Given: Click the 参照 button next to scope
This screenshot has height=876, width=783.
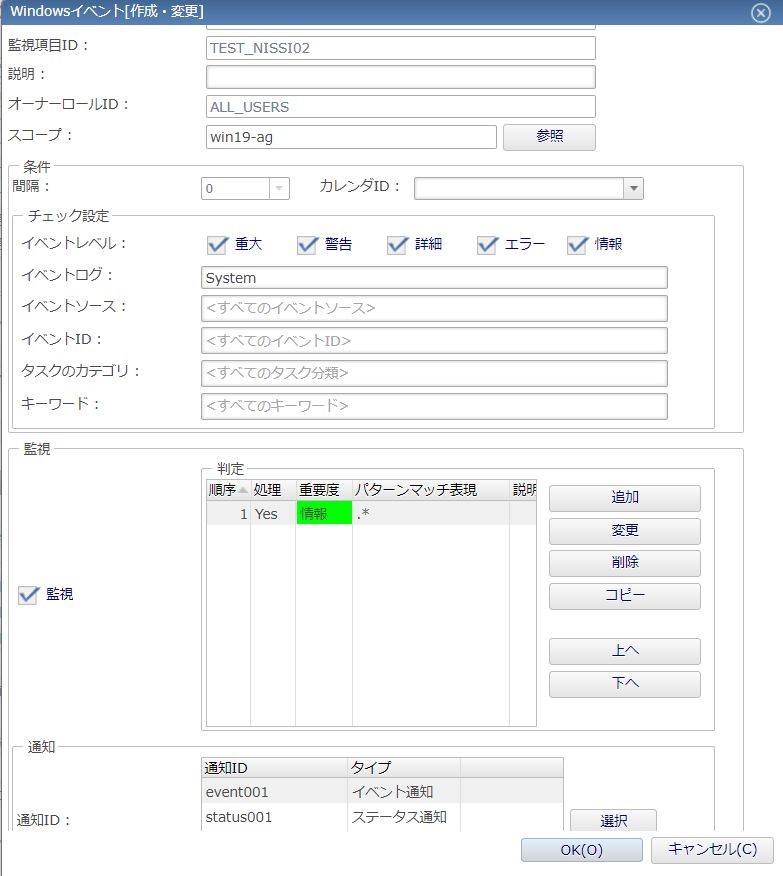Looking at the screenshot, I should 549,137.
